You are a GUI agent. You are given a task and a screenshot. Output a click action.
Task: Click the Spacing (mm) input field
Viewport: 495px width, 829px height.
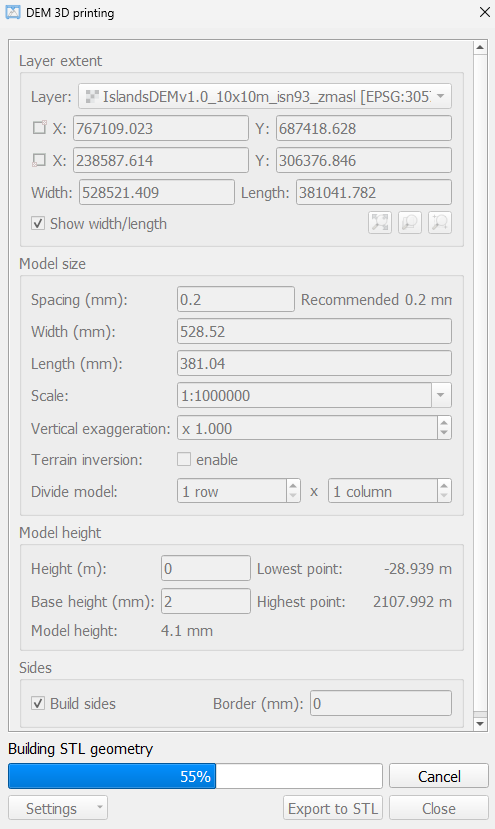(x=236, y=300)
